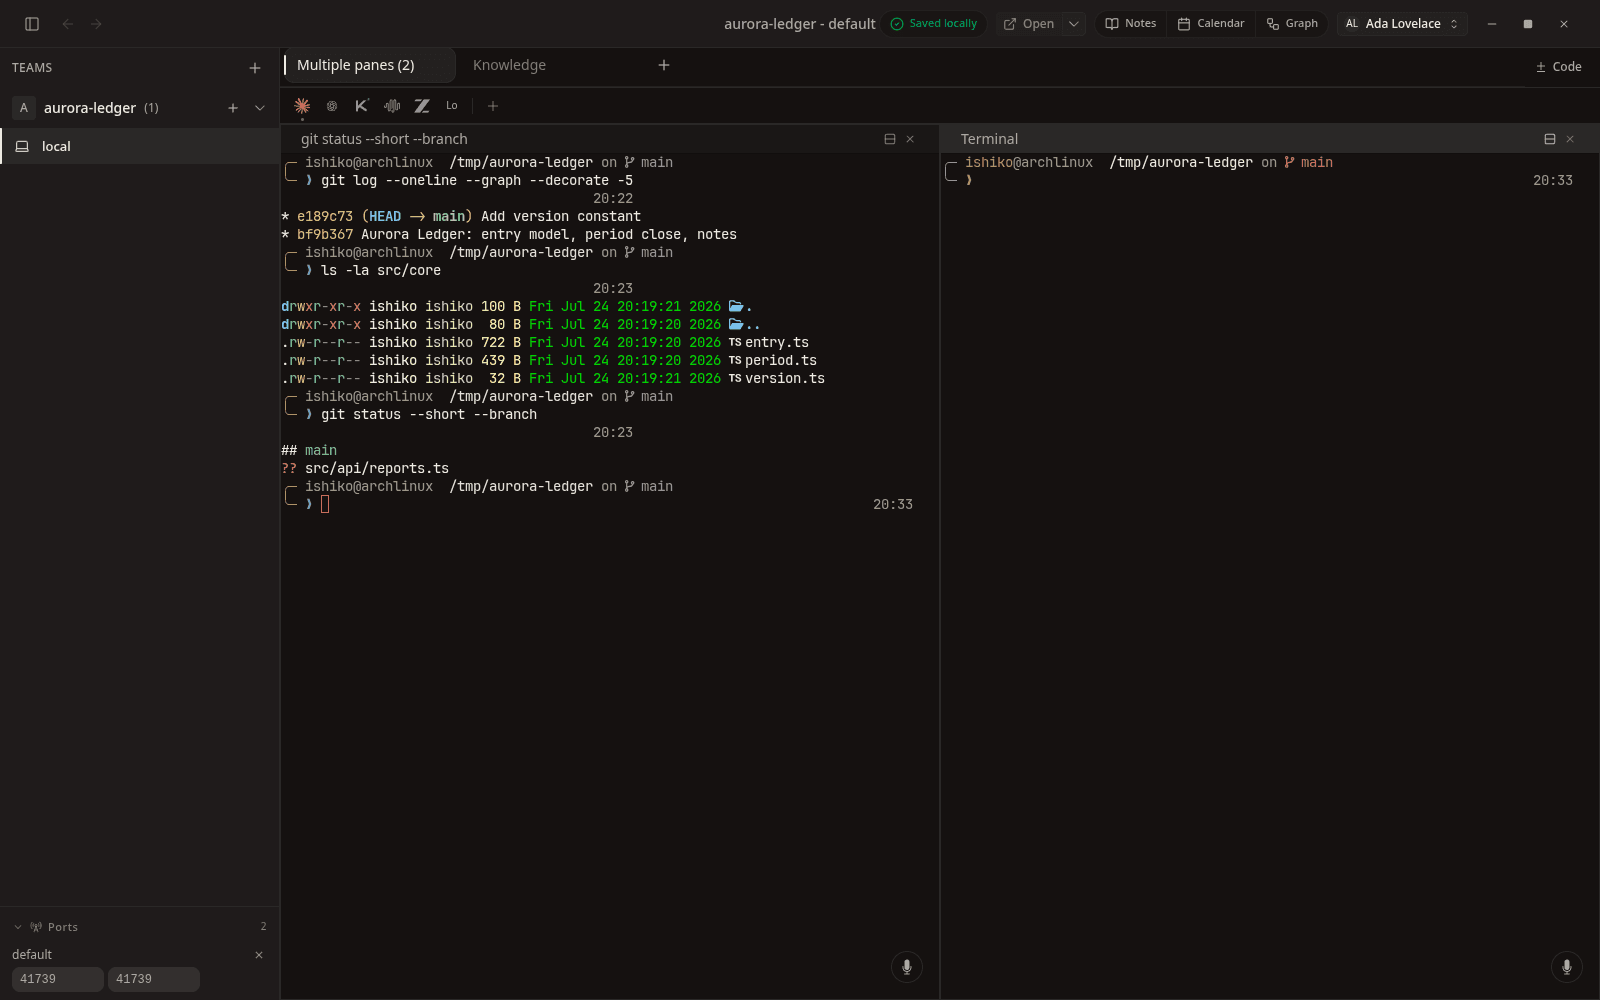Screen dimensions: 1600x1000
Task: Split the git status pane icon
Action: point(890,139)
